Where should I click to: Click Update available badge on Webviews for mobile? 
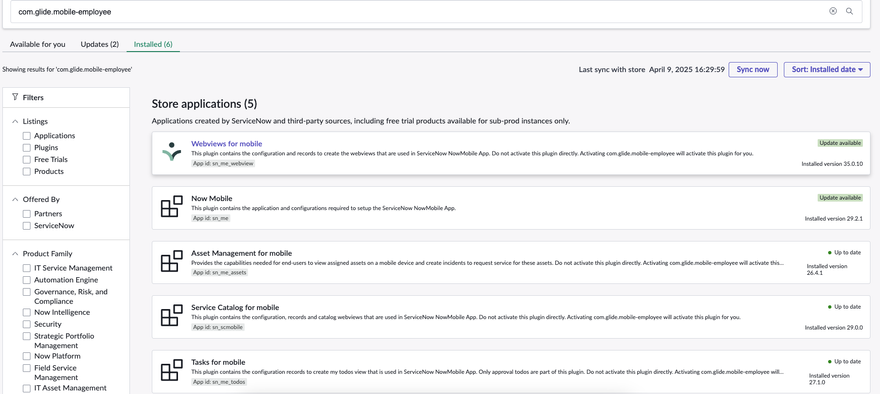[840, 143]
